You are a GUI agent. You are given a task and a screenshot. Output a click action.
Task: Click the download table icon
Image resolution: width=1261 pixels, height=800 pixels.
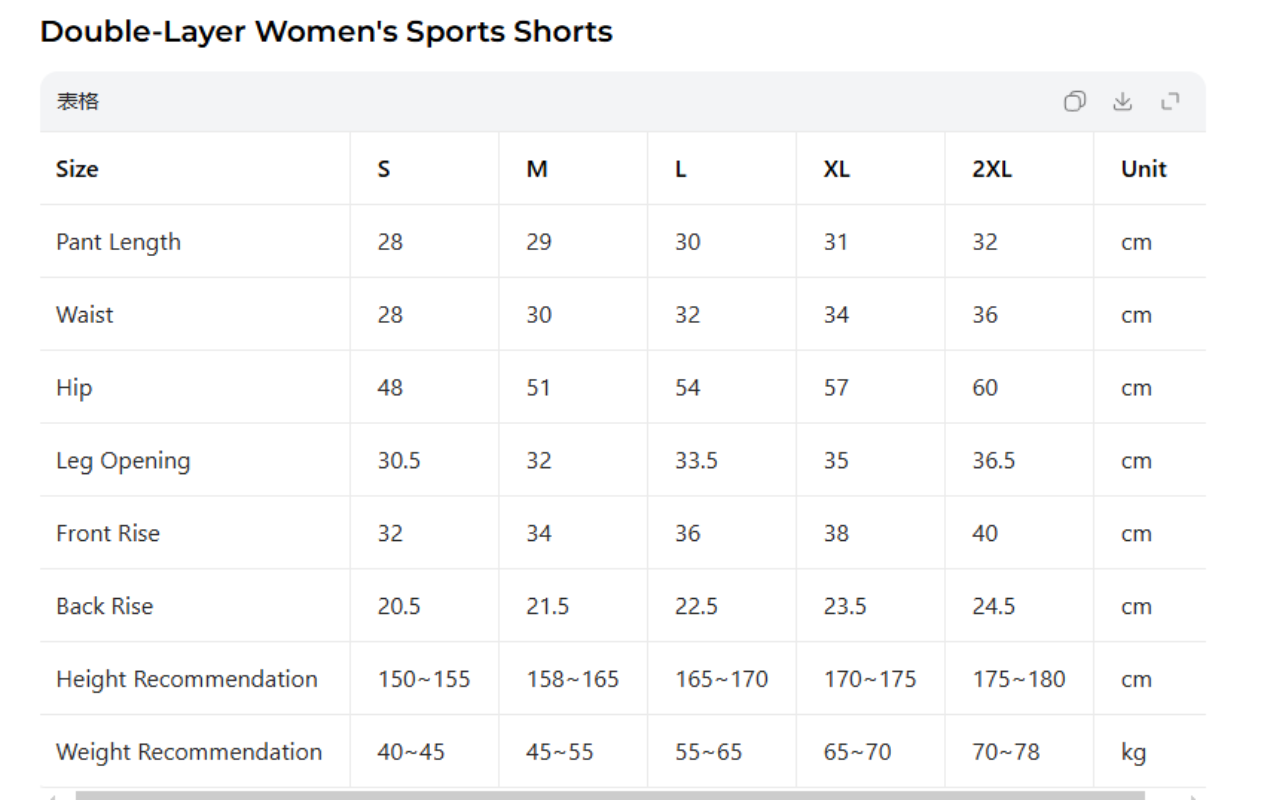point(1123,101)
